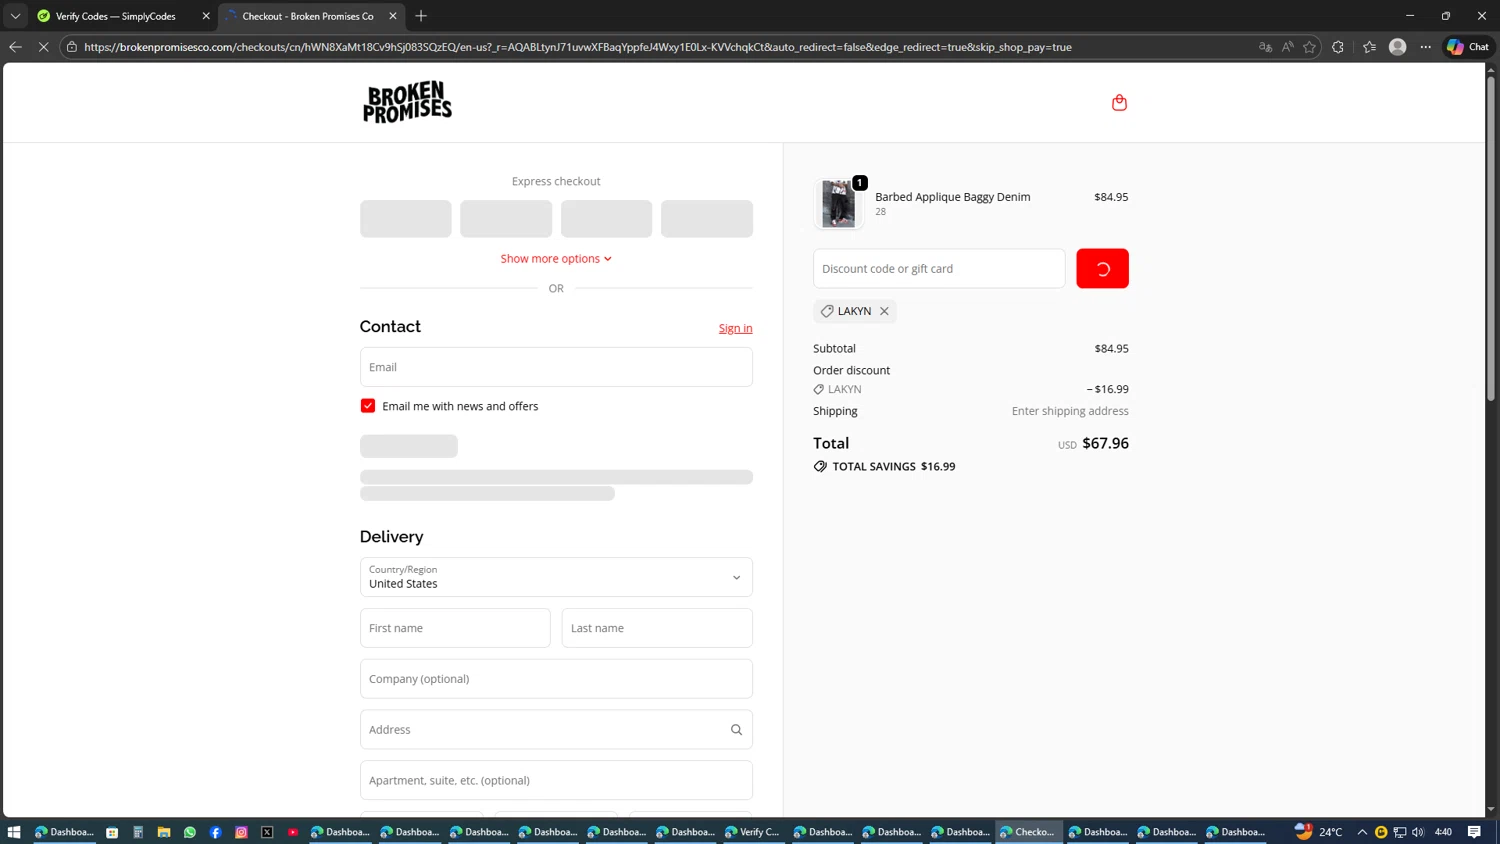Click the red apply discount button
The height and width of the screenshot is (844, 1500).
[1102, 269]
